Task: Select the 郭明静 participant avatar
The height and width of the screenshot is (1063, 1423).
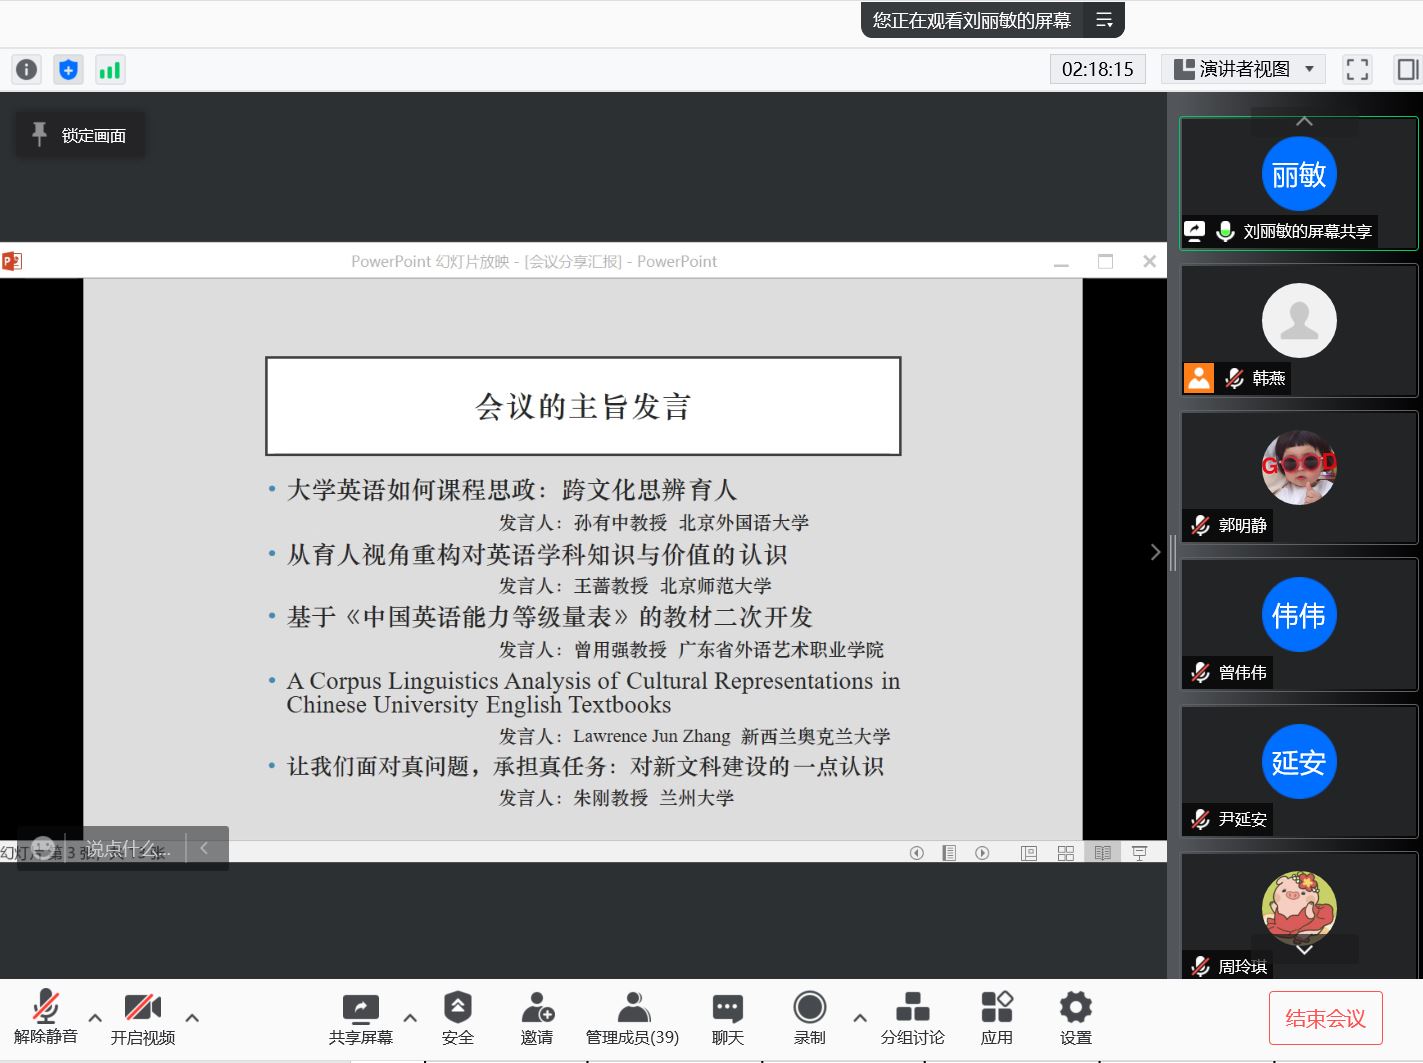Action: point(1299,467)
